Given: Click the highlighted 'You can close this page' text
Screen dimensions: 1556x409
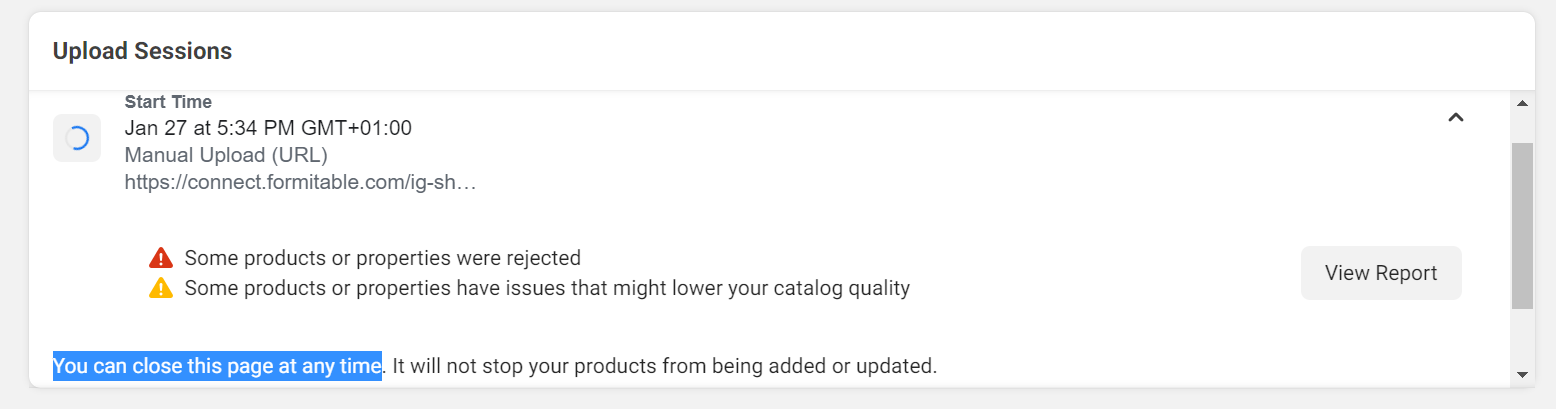Looking at the screenshot, I should pyautogui.click(x=217, y=366).
